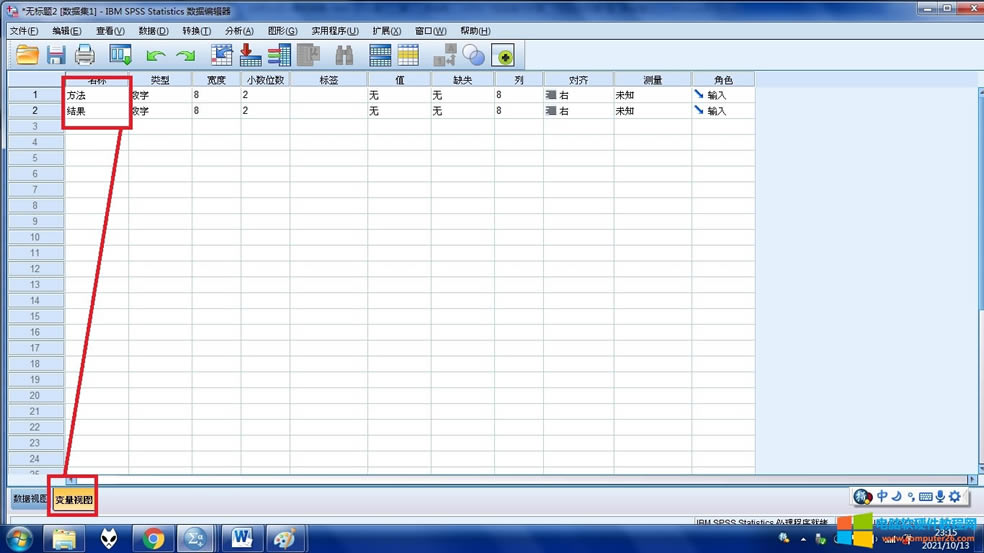Screen dimensions: 984x553
Task: Open the 测量 dropdown for variable 方法
Action: 651,95
